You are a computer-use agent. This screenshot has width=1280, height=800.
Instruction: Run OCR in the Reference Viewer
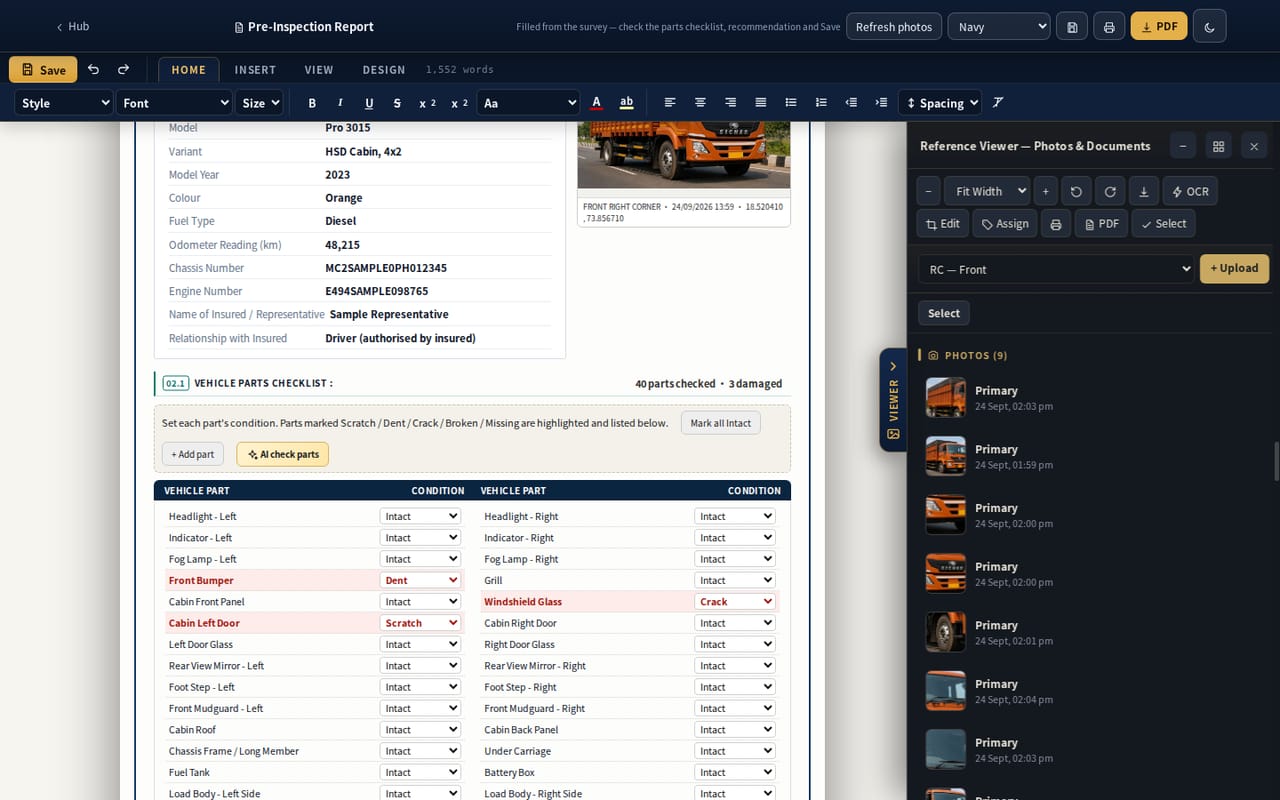click(x=1190, y=191)
